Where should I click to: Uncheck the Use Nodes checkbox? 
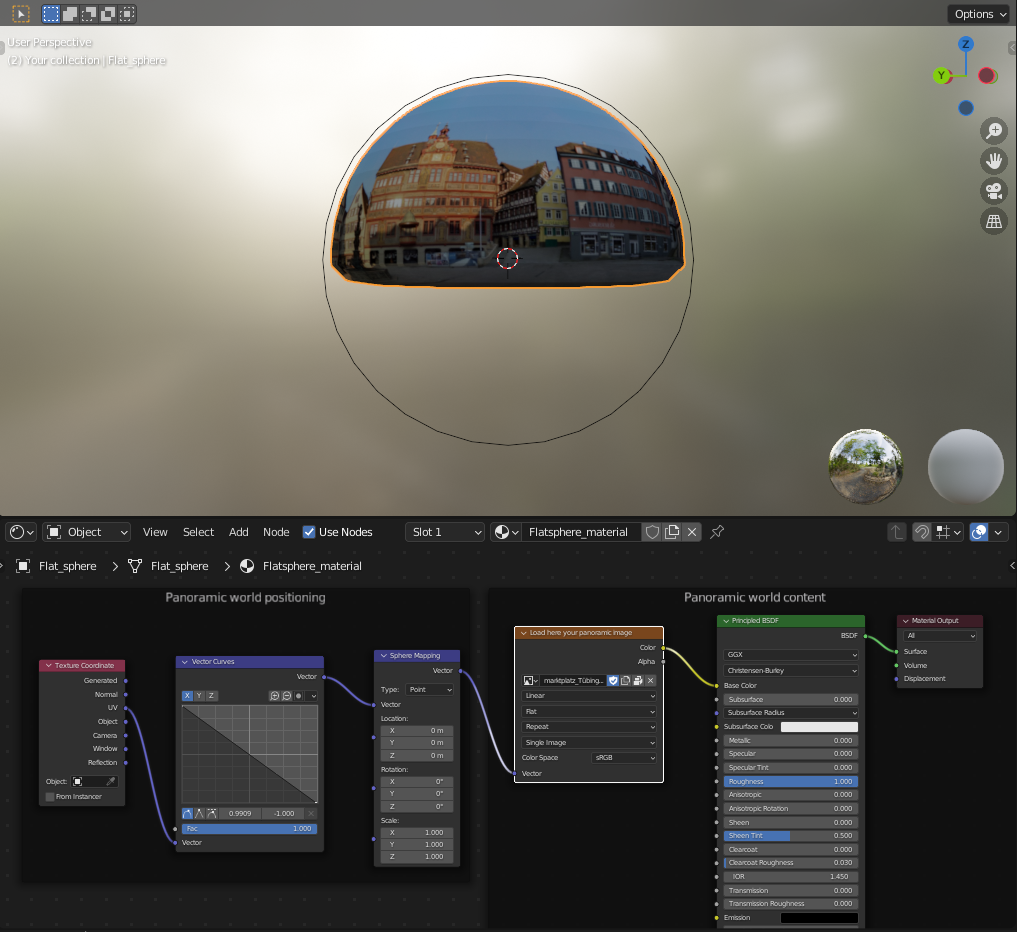click(309, 532)
